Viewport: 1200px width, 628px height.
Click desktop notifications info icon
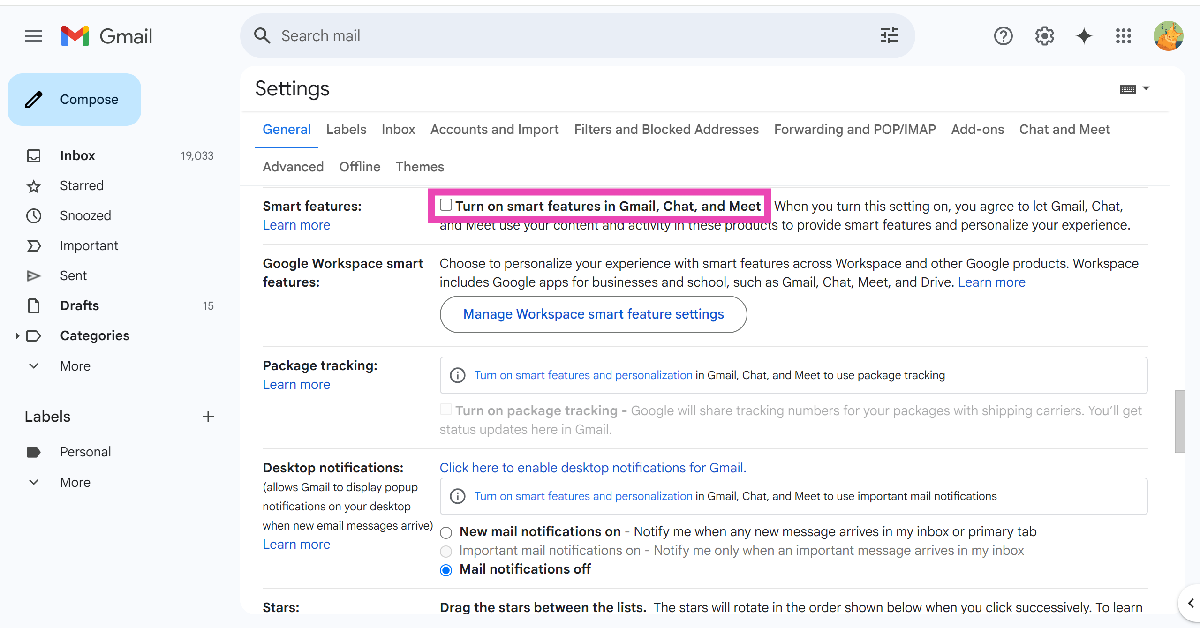click(458, 496)
